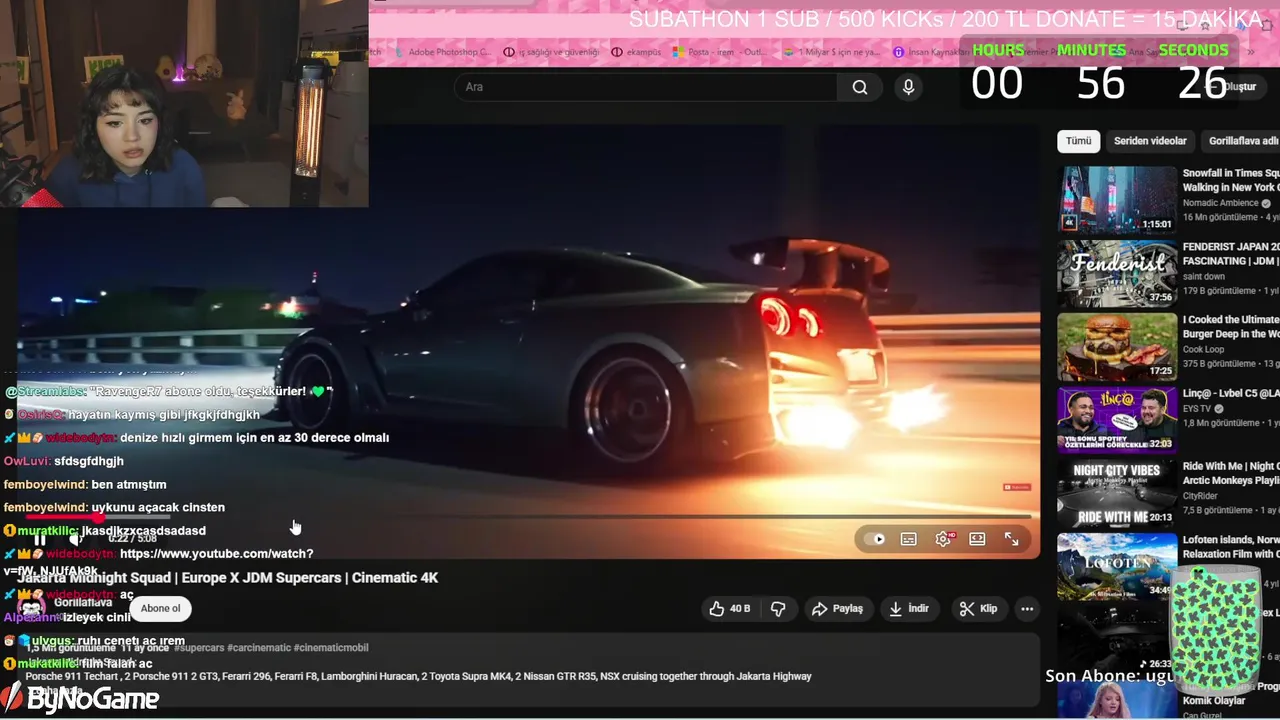Viewport: 1280px width, 720px height.
Task: Select the Tümü filter chip
Action: tap(1078, 141)
